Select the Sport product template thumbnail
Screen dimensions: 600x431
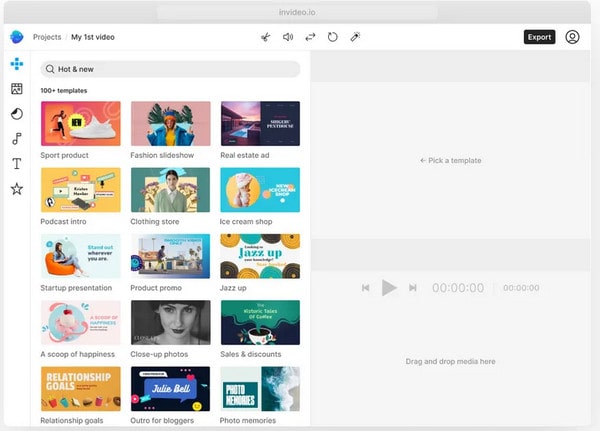point(81,124)
